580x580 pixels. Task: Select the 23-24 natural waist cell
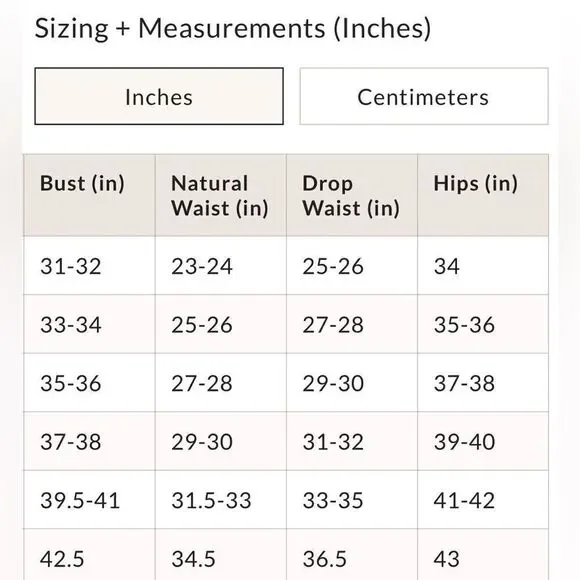click(221, 266)
